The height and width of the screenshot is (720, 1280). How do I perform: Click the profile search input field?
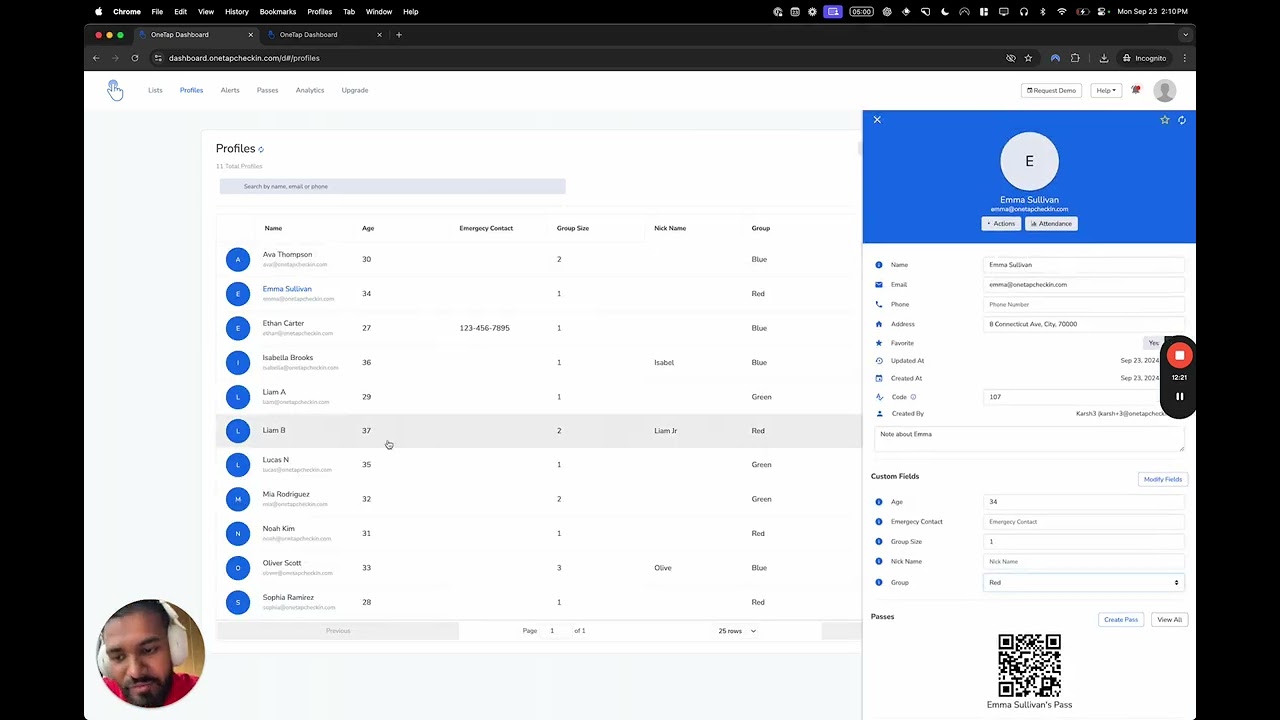(x=392, y=187)
